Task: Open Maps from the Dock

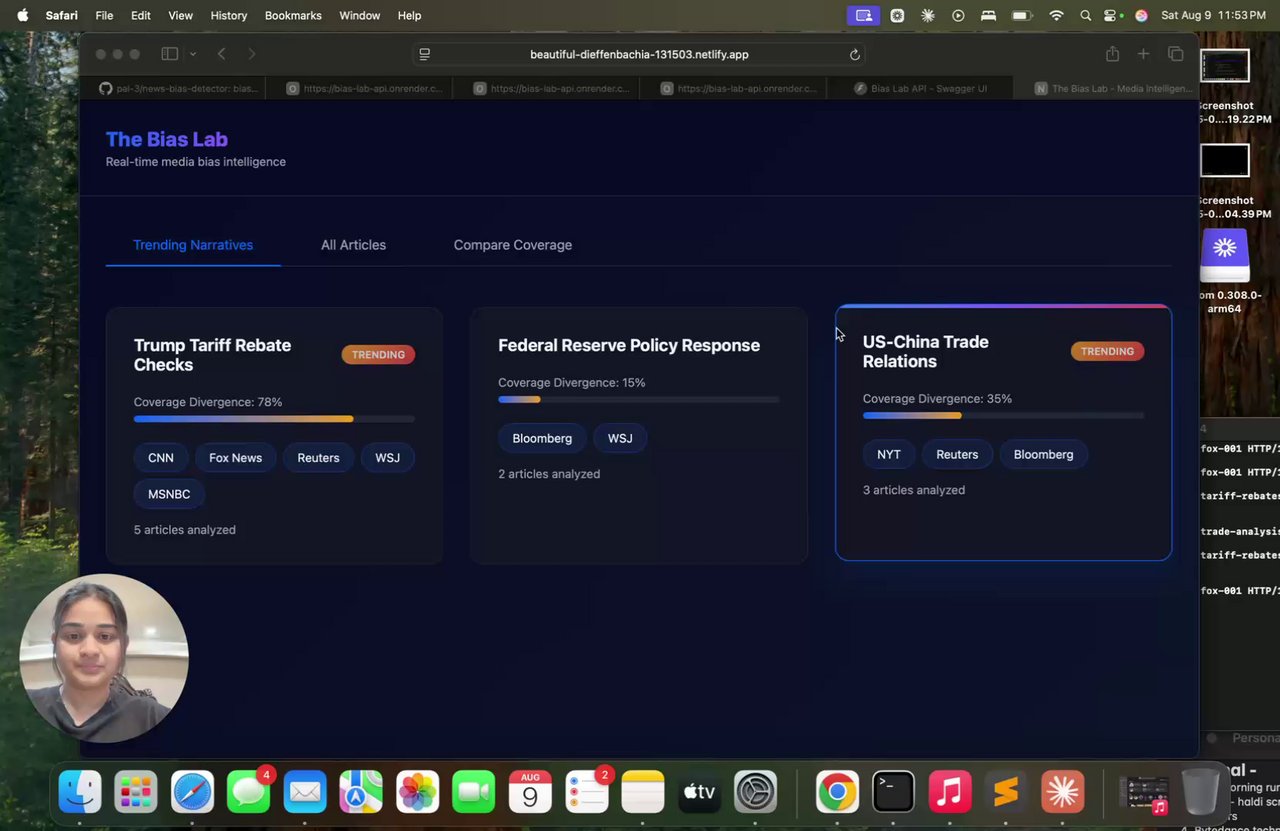Action: point(361,792)
